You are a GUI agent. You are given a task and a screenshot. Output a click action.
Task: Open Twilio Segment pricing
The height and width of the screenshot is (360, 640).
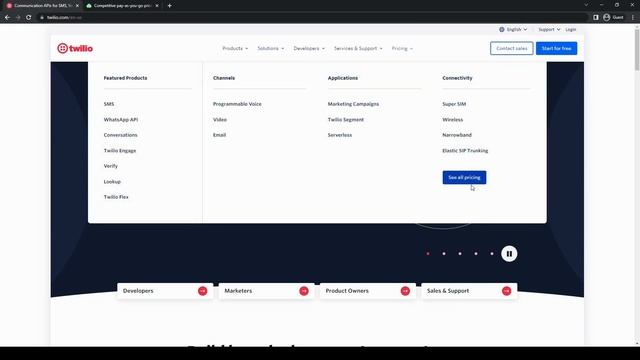(x=346, y=120)
